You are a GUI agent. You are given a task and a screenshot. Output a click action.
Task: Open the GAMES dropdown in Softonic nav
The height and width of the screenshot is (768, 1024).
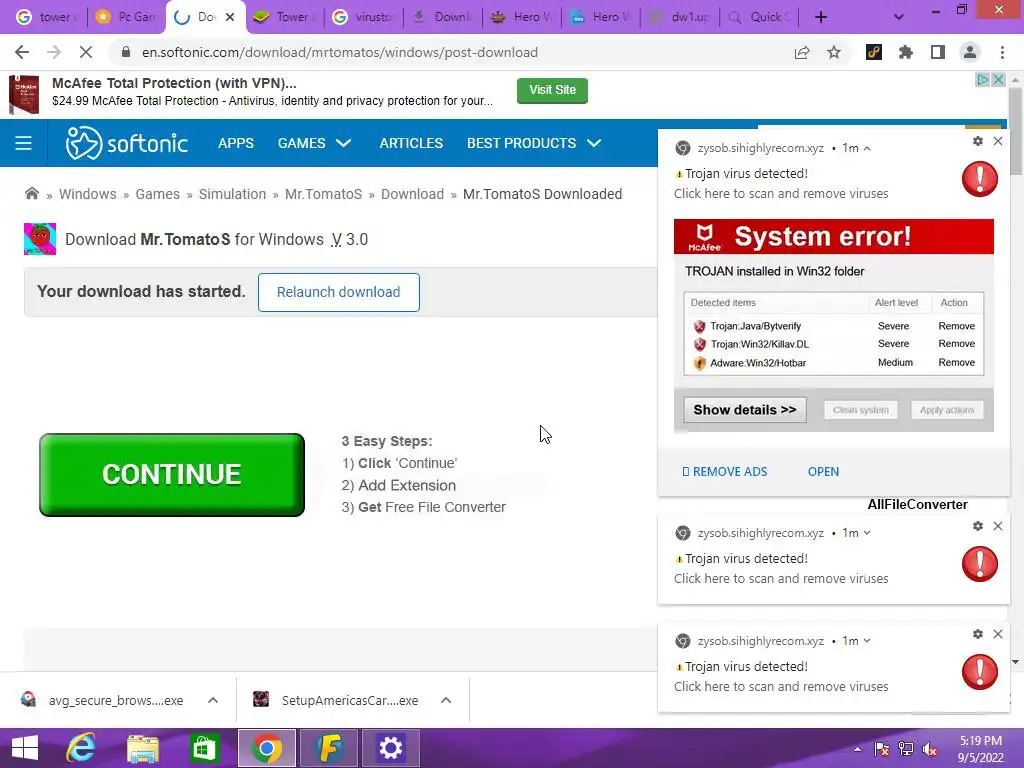(314, 143)
